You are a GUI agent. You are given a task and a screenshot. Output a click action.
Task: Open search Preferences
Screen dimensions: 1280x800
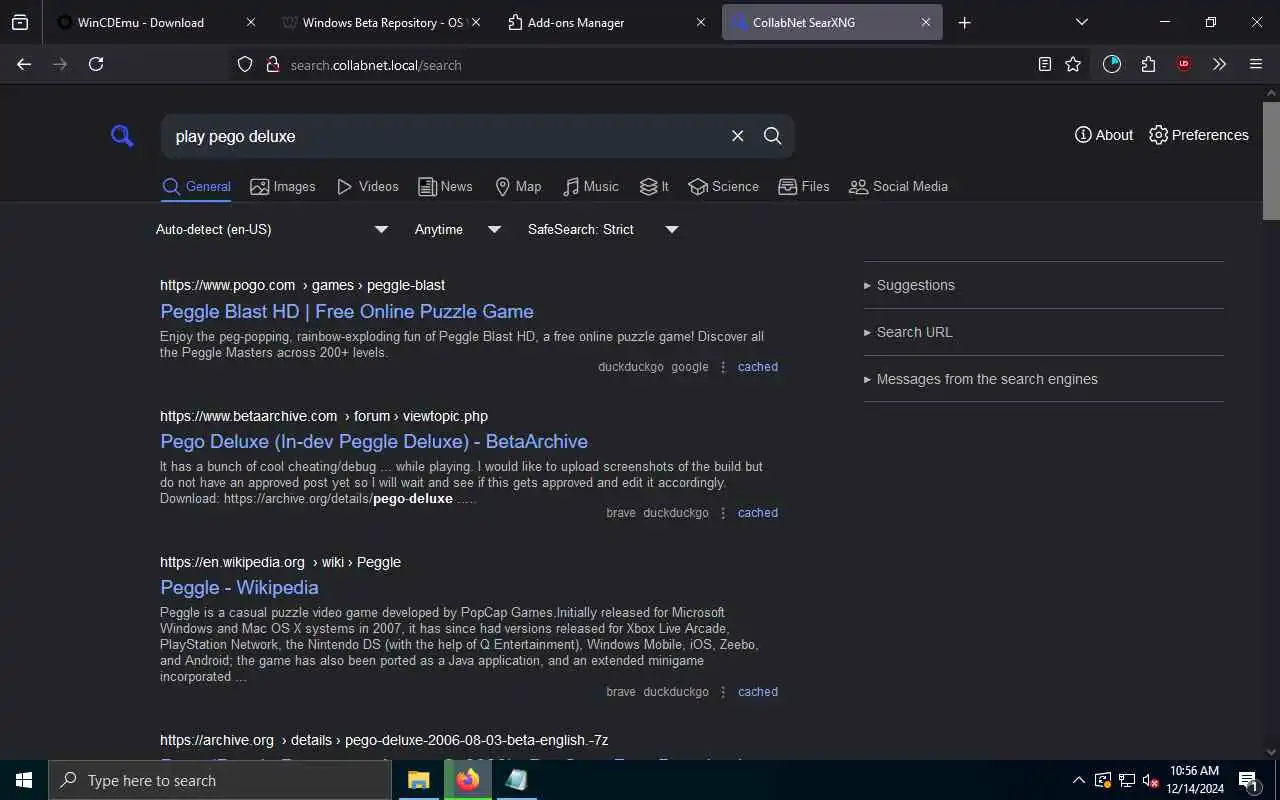(1199, 135)
